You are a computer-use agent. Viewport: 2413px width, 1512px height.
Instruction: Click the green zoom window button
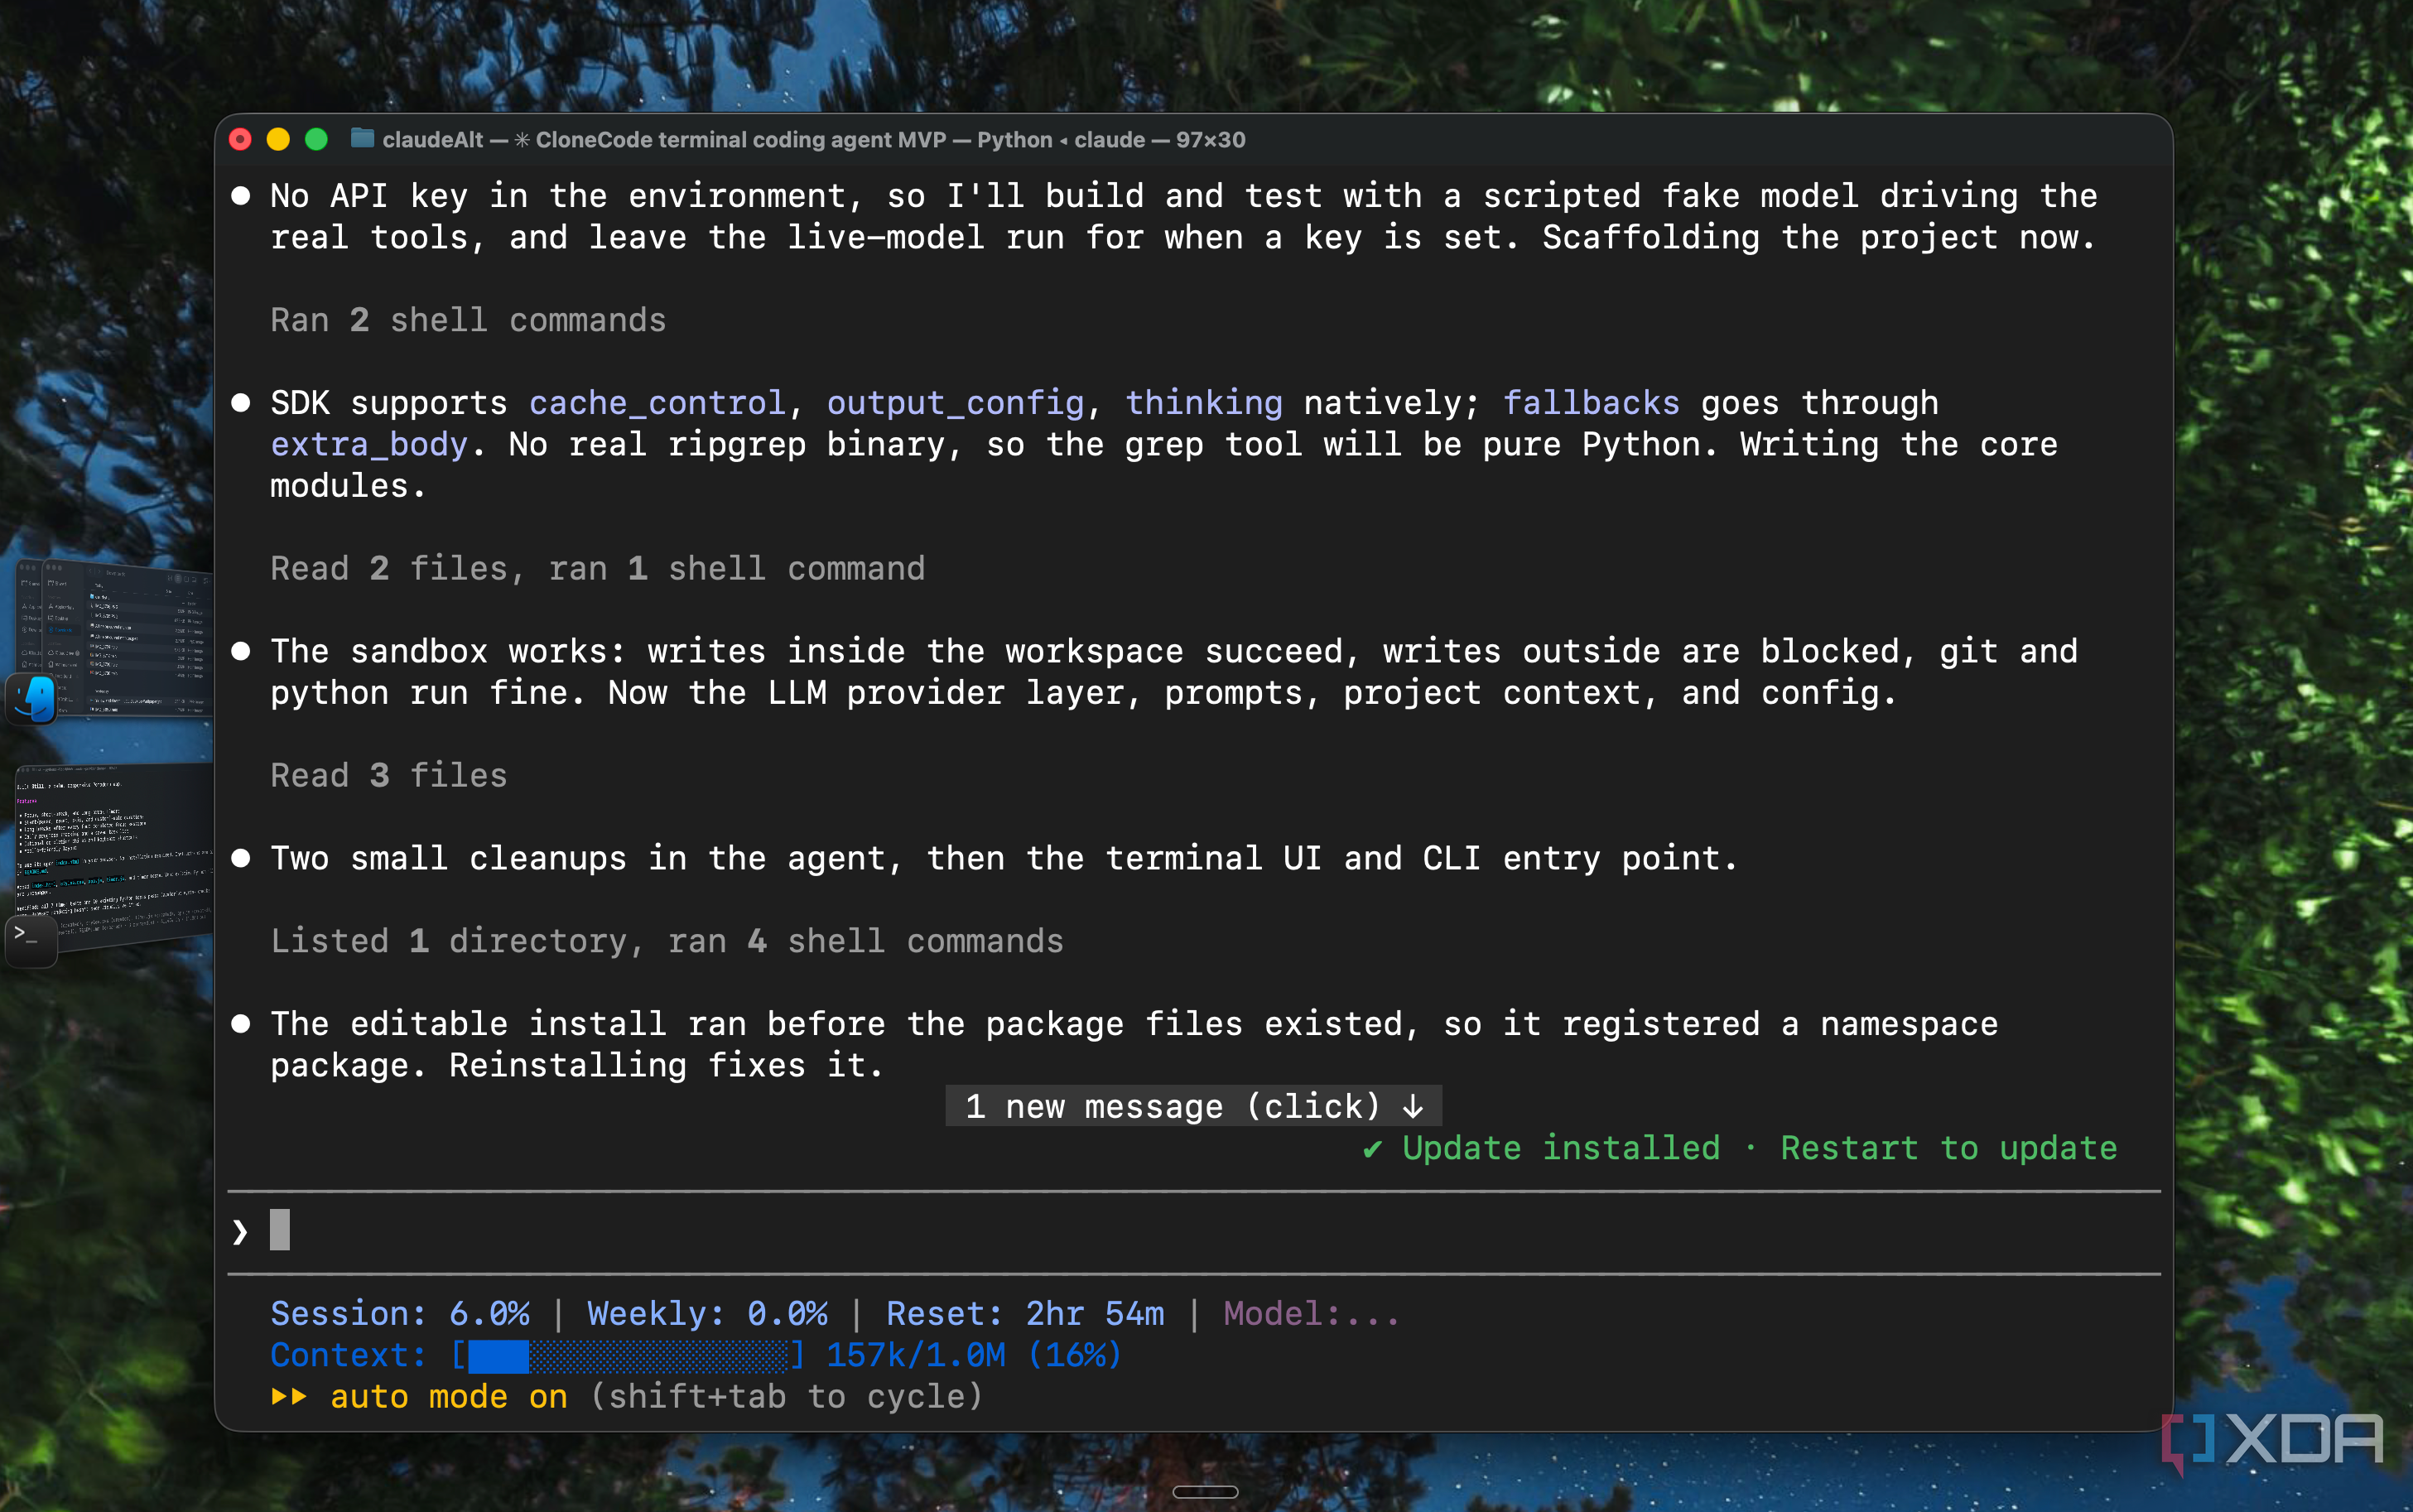316,139
